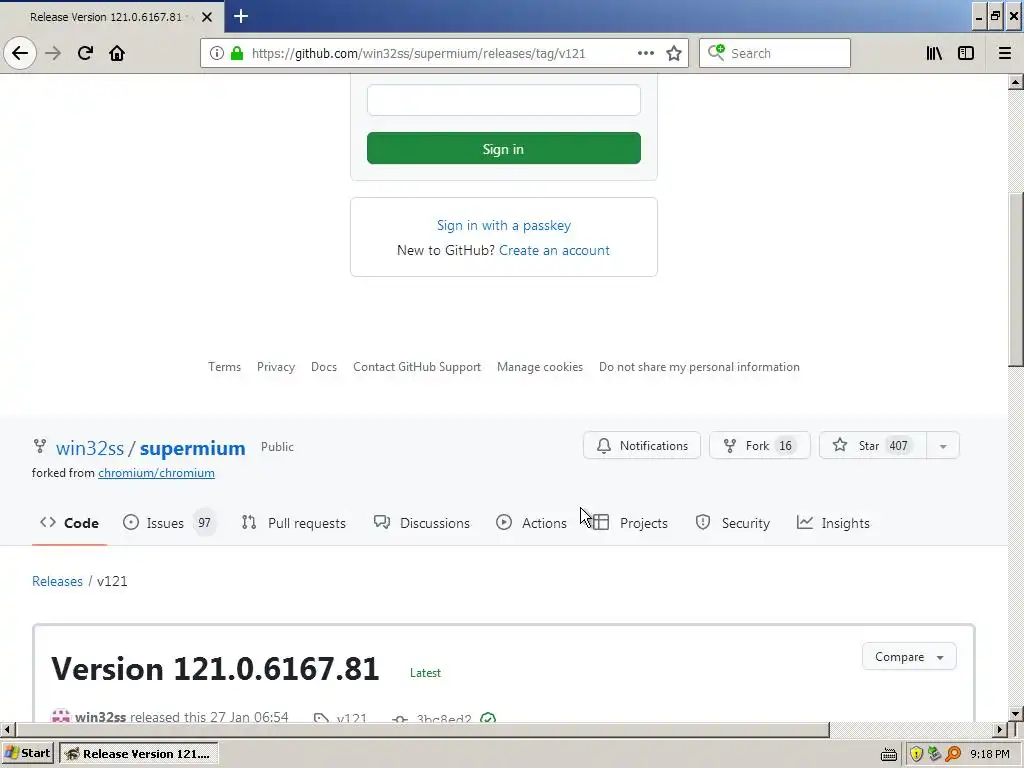Expand the Compare dropdown
Image resolution: width=1024 pixels, height=768 pixels.
tap(909, 657)
